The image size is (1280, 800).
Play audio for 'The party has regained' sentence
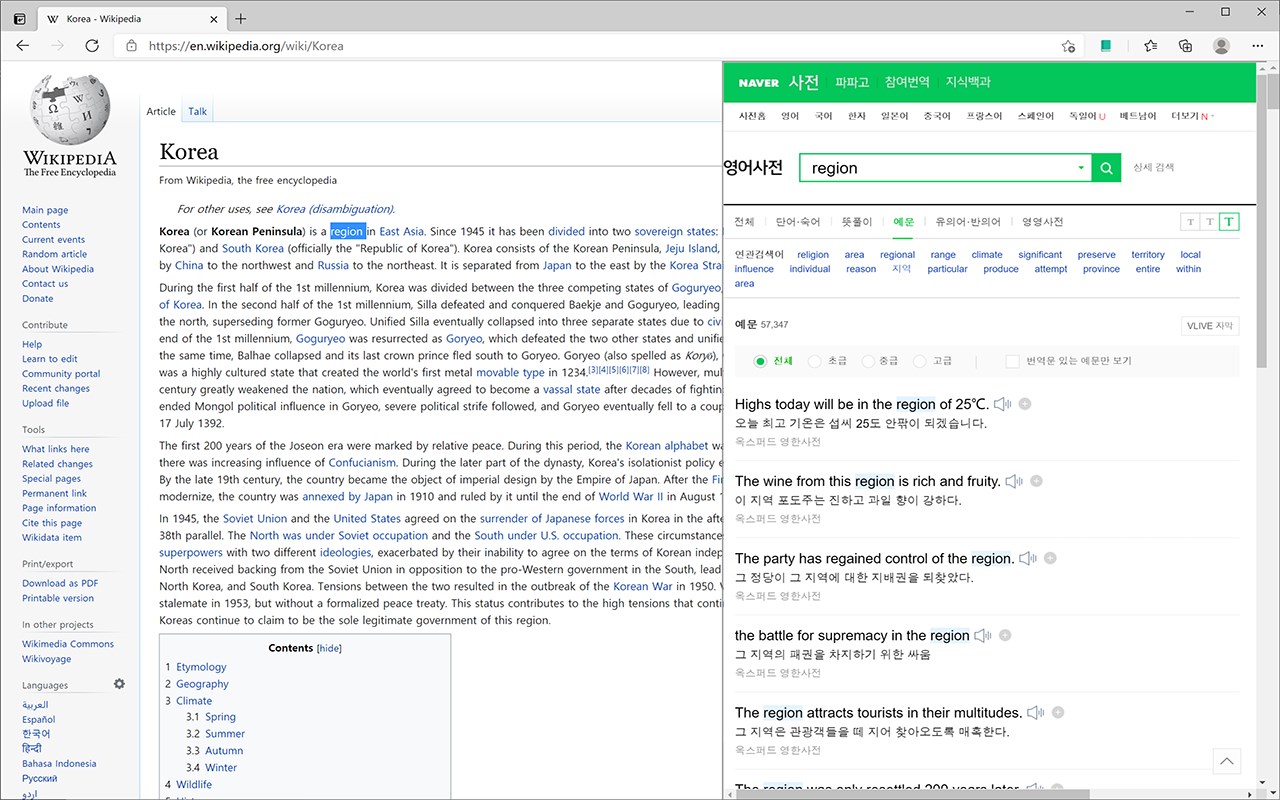pos(1028,558)
